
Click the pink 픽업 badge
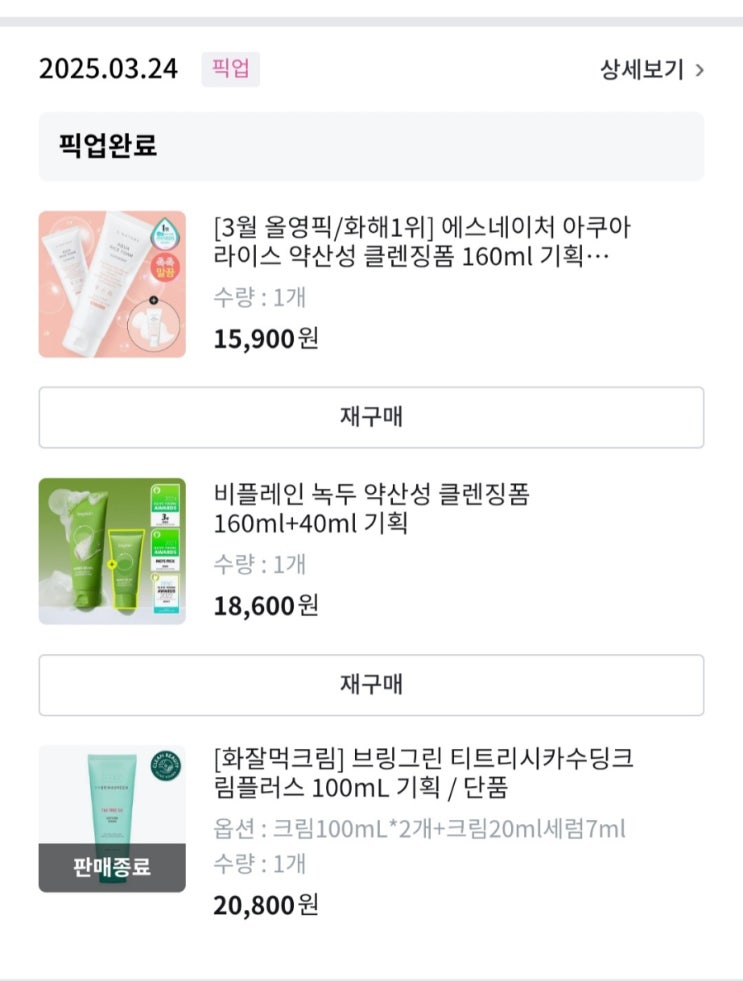coord(230,70)
